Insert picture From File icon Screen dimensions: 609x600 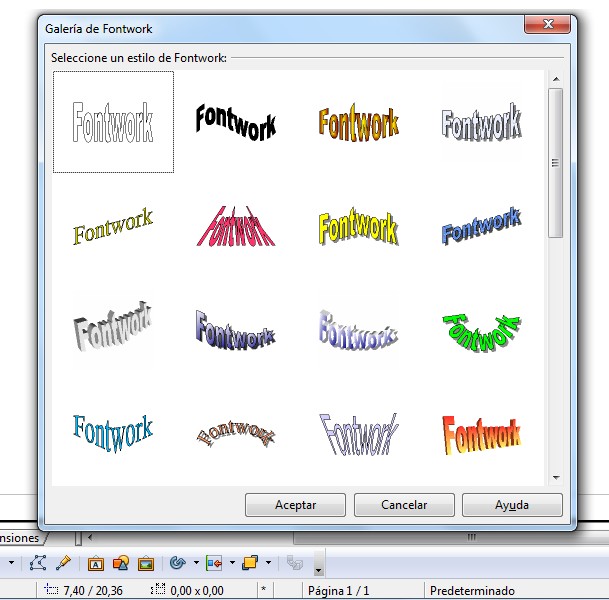pyautogui.click(x=146, y=563)
